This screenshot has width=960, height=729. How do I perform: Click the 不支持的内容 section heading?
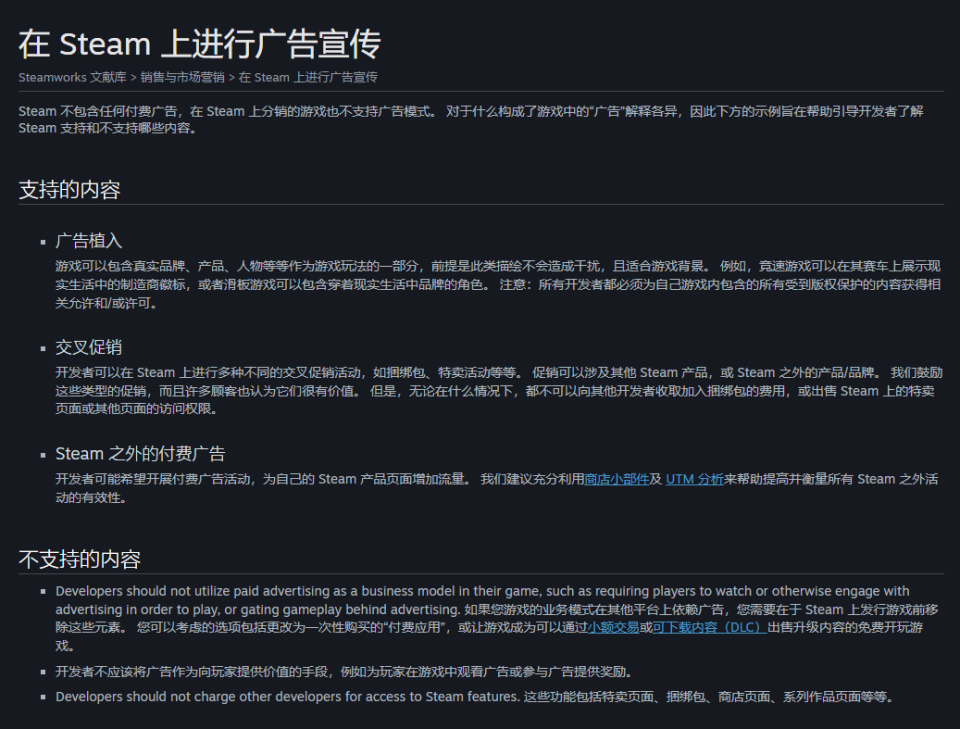tap(80, 559)
